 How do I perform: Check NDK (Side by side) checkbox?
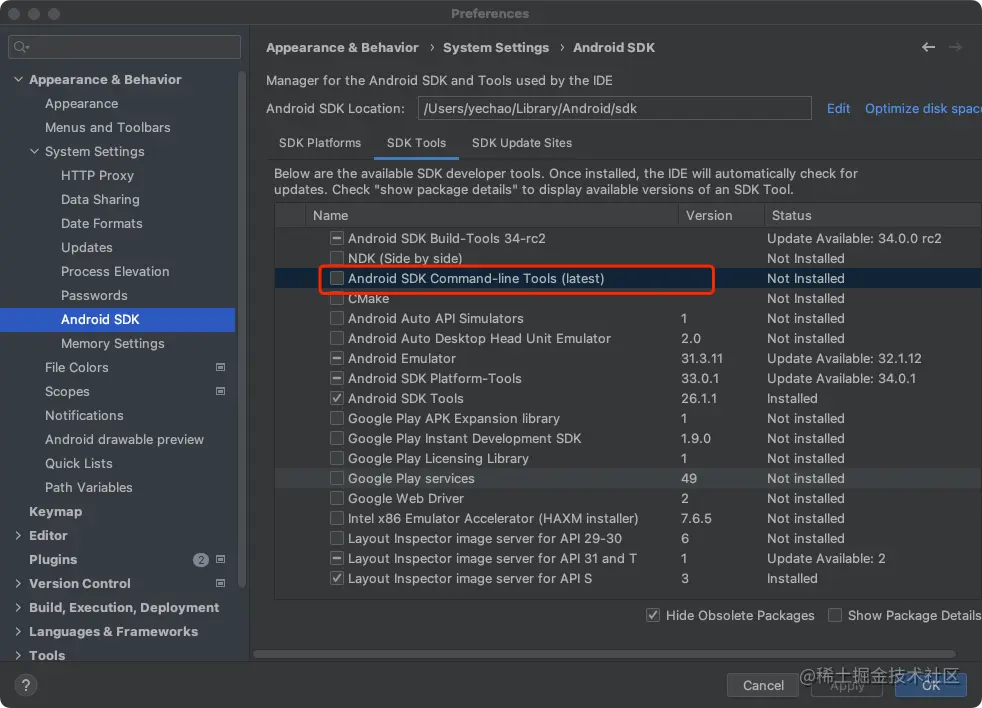coord(337,258)
